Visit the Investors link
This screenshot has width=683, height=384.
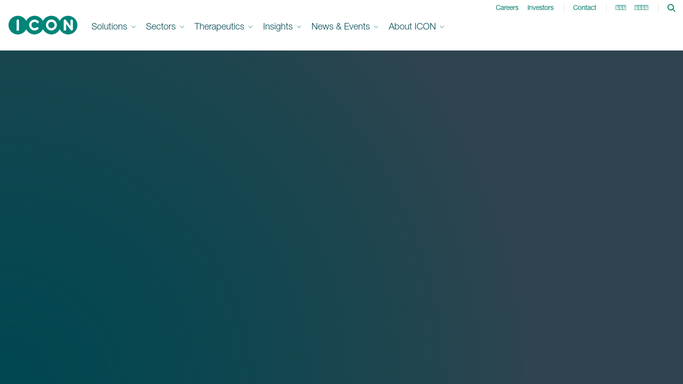click(540, 7)
